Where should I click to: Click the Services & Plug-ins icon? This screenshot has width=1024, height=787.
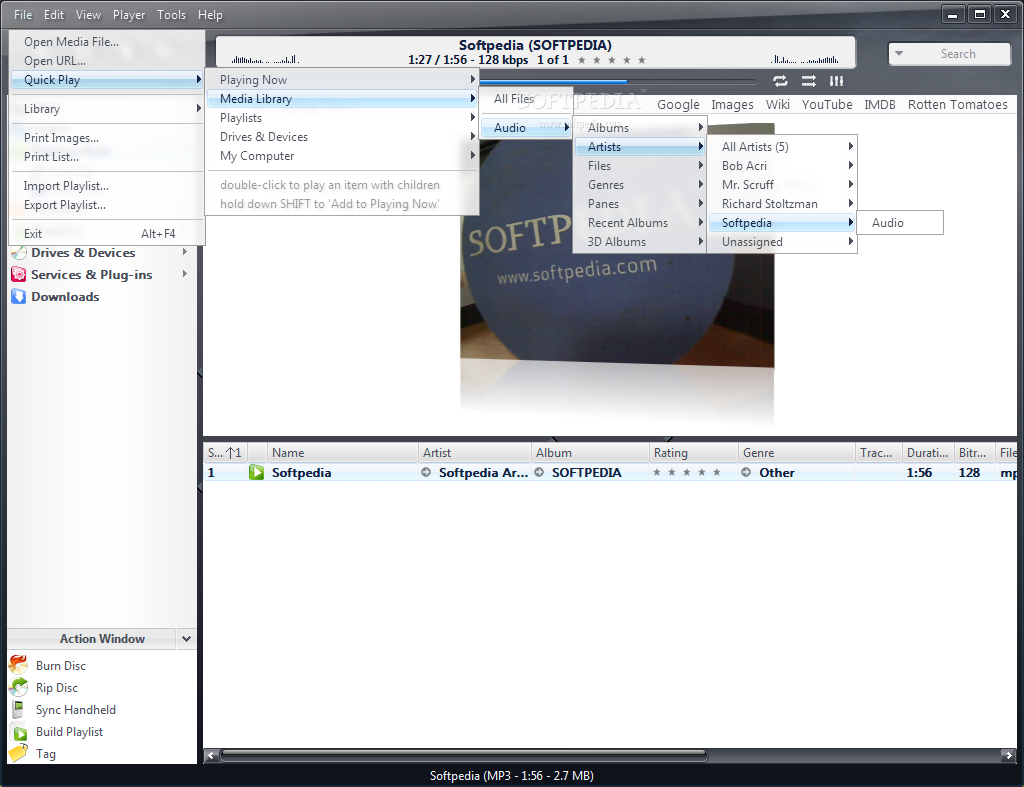19,275
